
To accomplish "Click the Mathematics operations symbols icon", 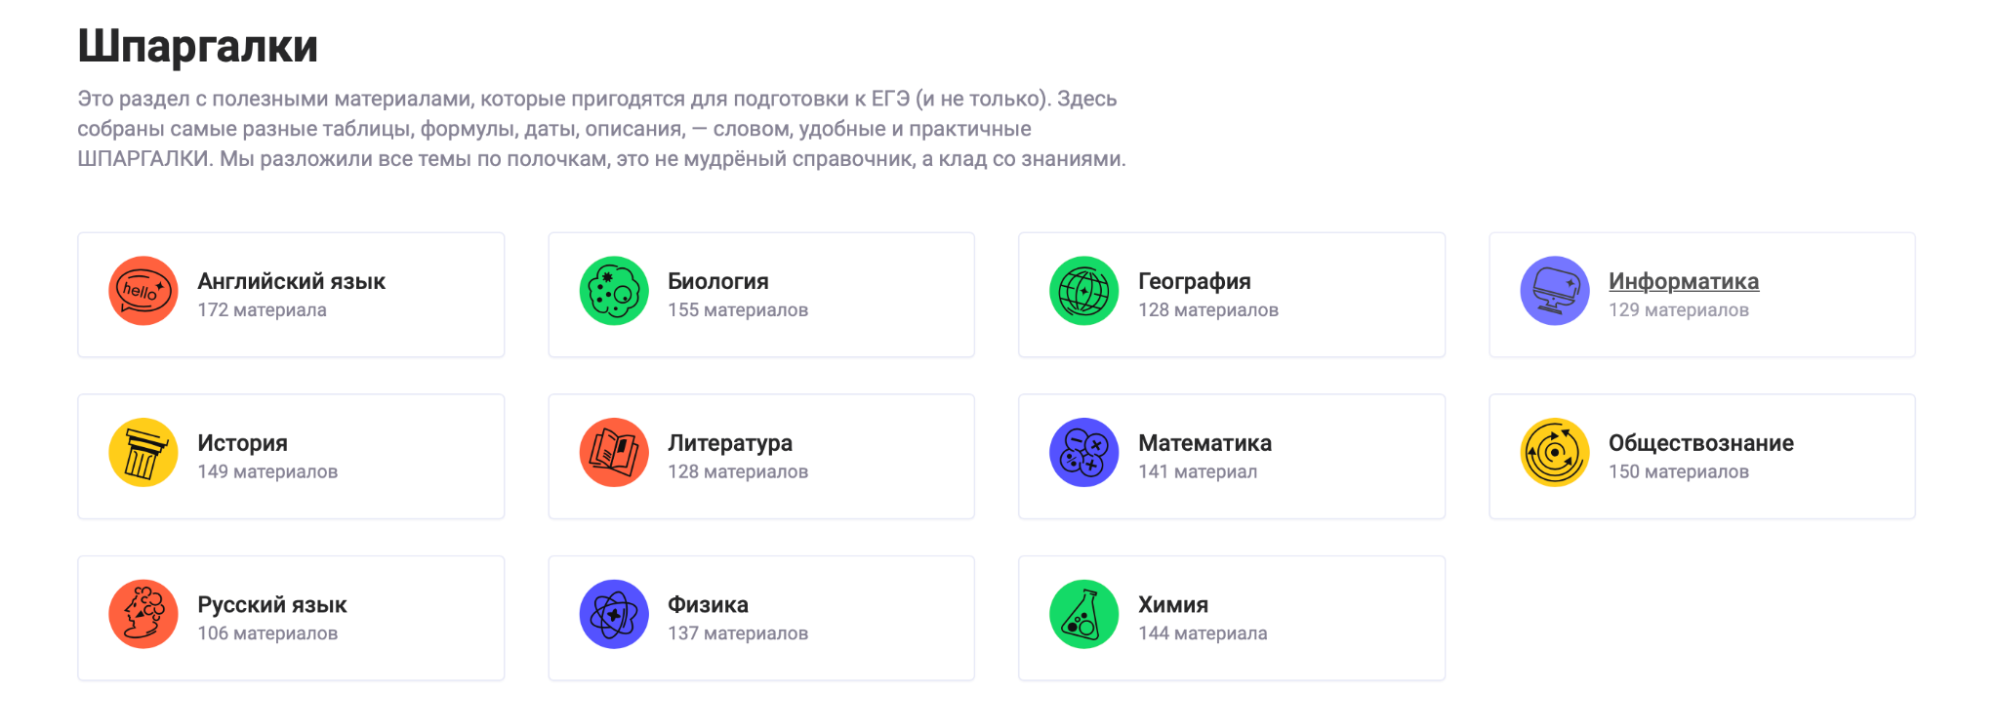I will [x=1084, y=452].
